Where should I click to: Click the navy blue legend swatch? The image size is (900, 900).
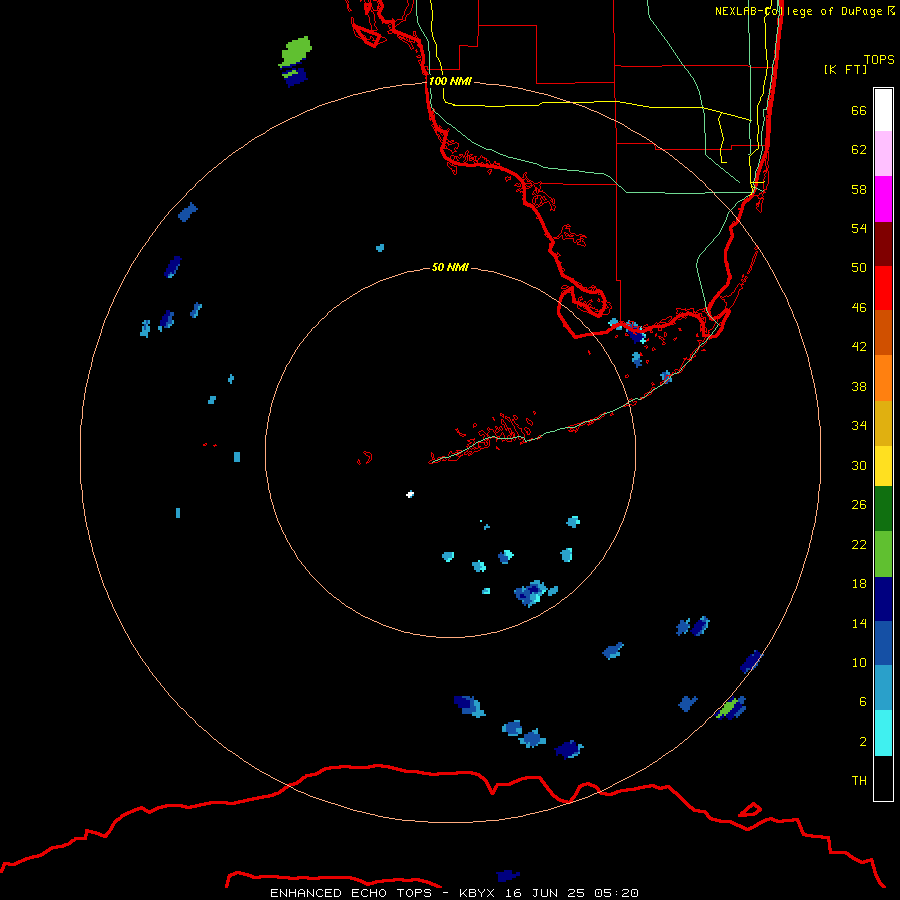pos(883,599)
